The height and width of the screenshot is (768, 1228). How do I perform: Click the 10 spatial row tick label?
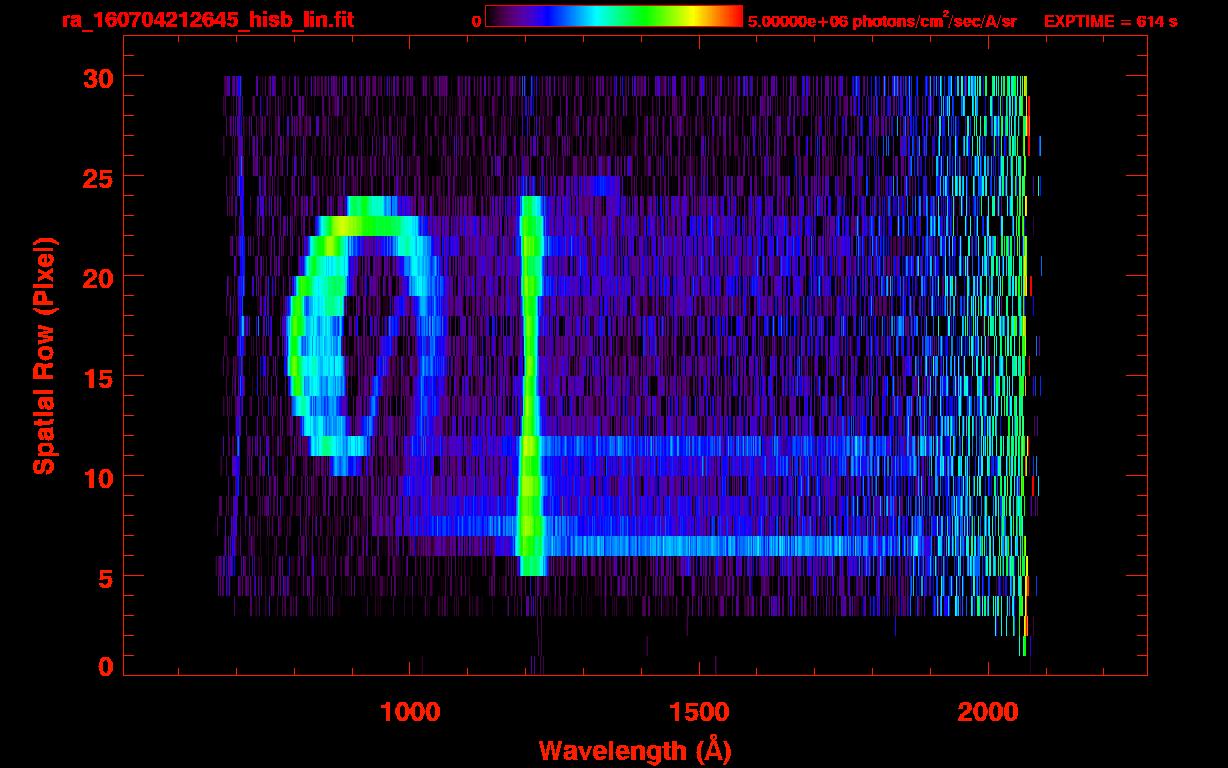point(99,477)
